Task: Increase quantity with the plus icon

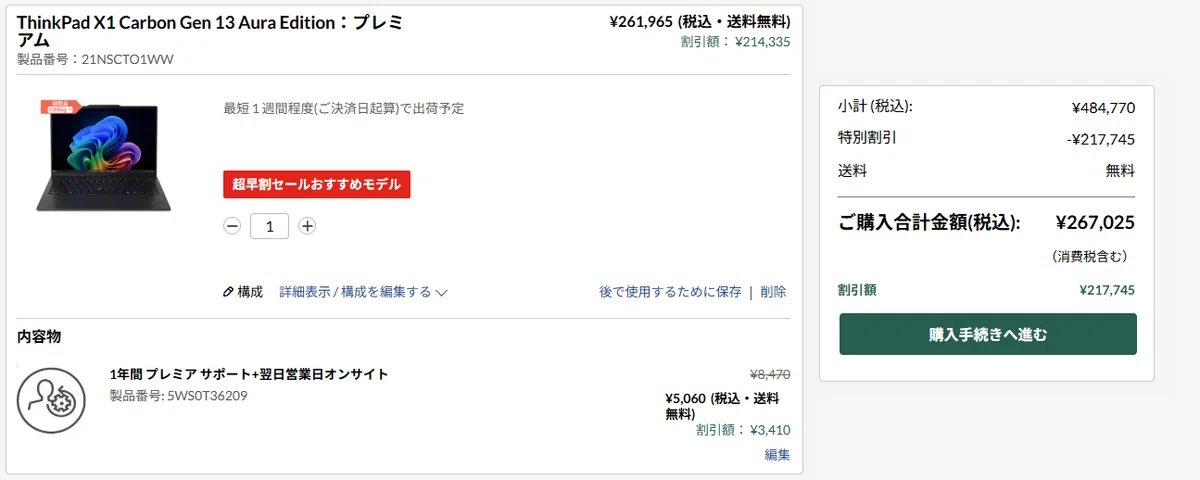Action: tap(308, 226)
